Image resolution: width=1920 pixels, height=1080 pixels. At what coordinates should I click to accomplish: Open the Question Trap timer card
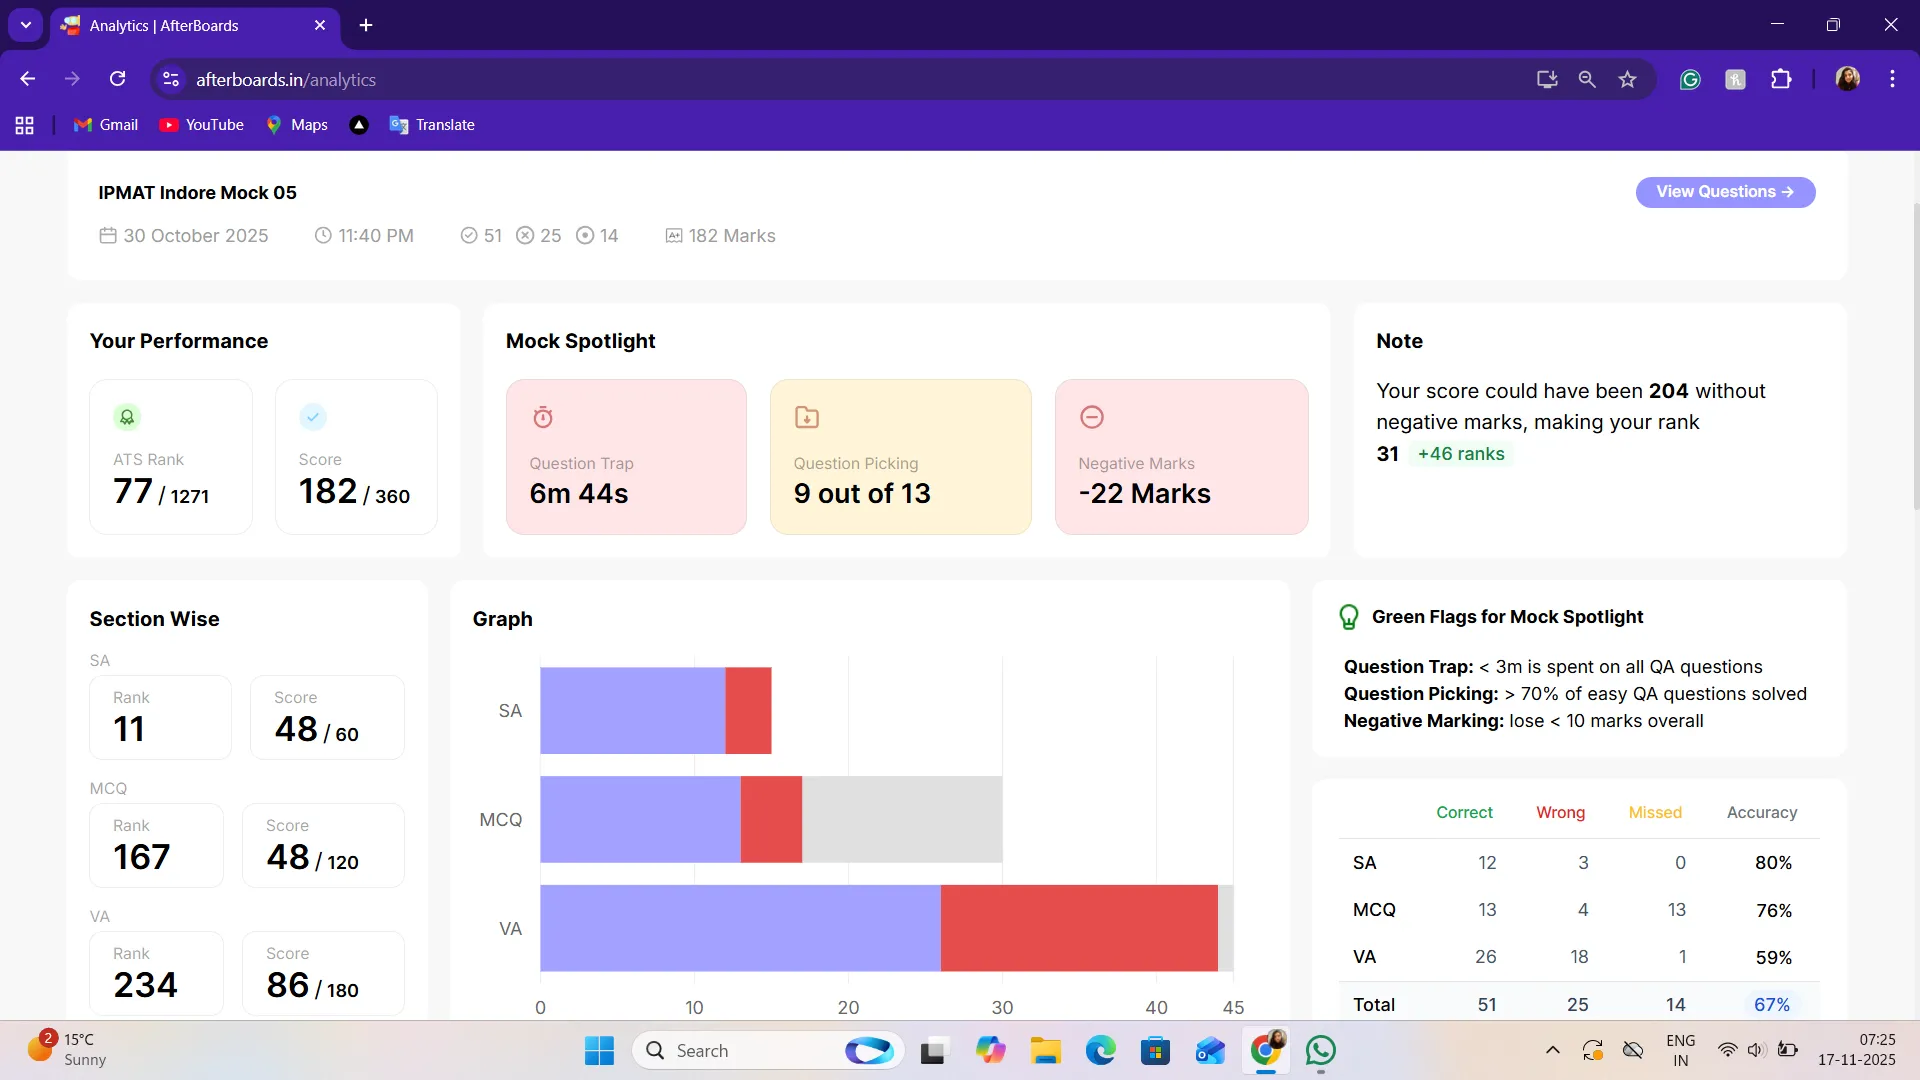point(626,457)
